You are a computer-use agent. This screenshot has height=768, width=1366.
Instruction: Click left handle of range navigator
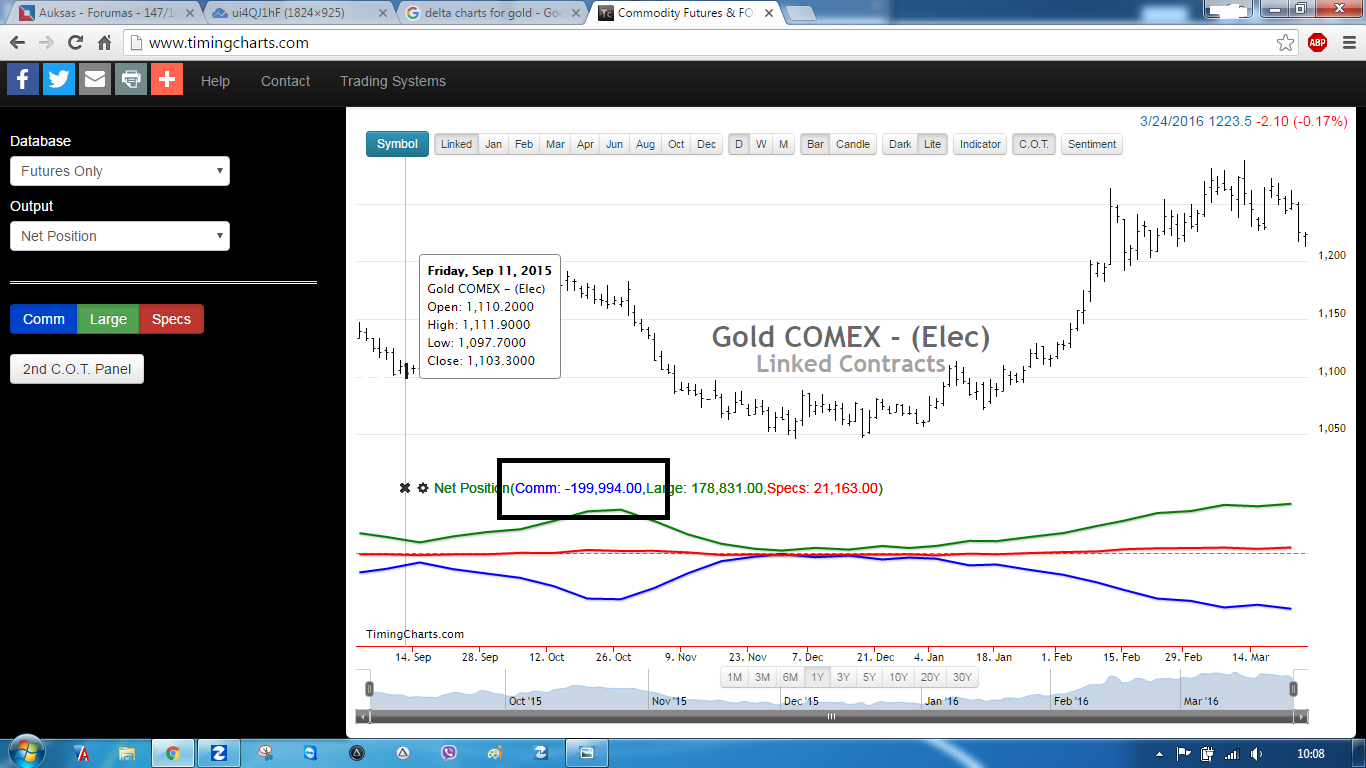tap(369, 688)
